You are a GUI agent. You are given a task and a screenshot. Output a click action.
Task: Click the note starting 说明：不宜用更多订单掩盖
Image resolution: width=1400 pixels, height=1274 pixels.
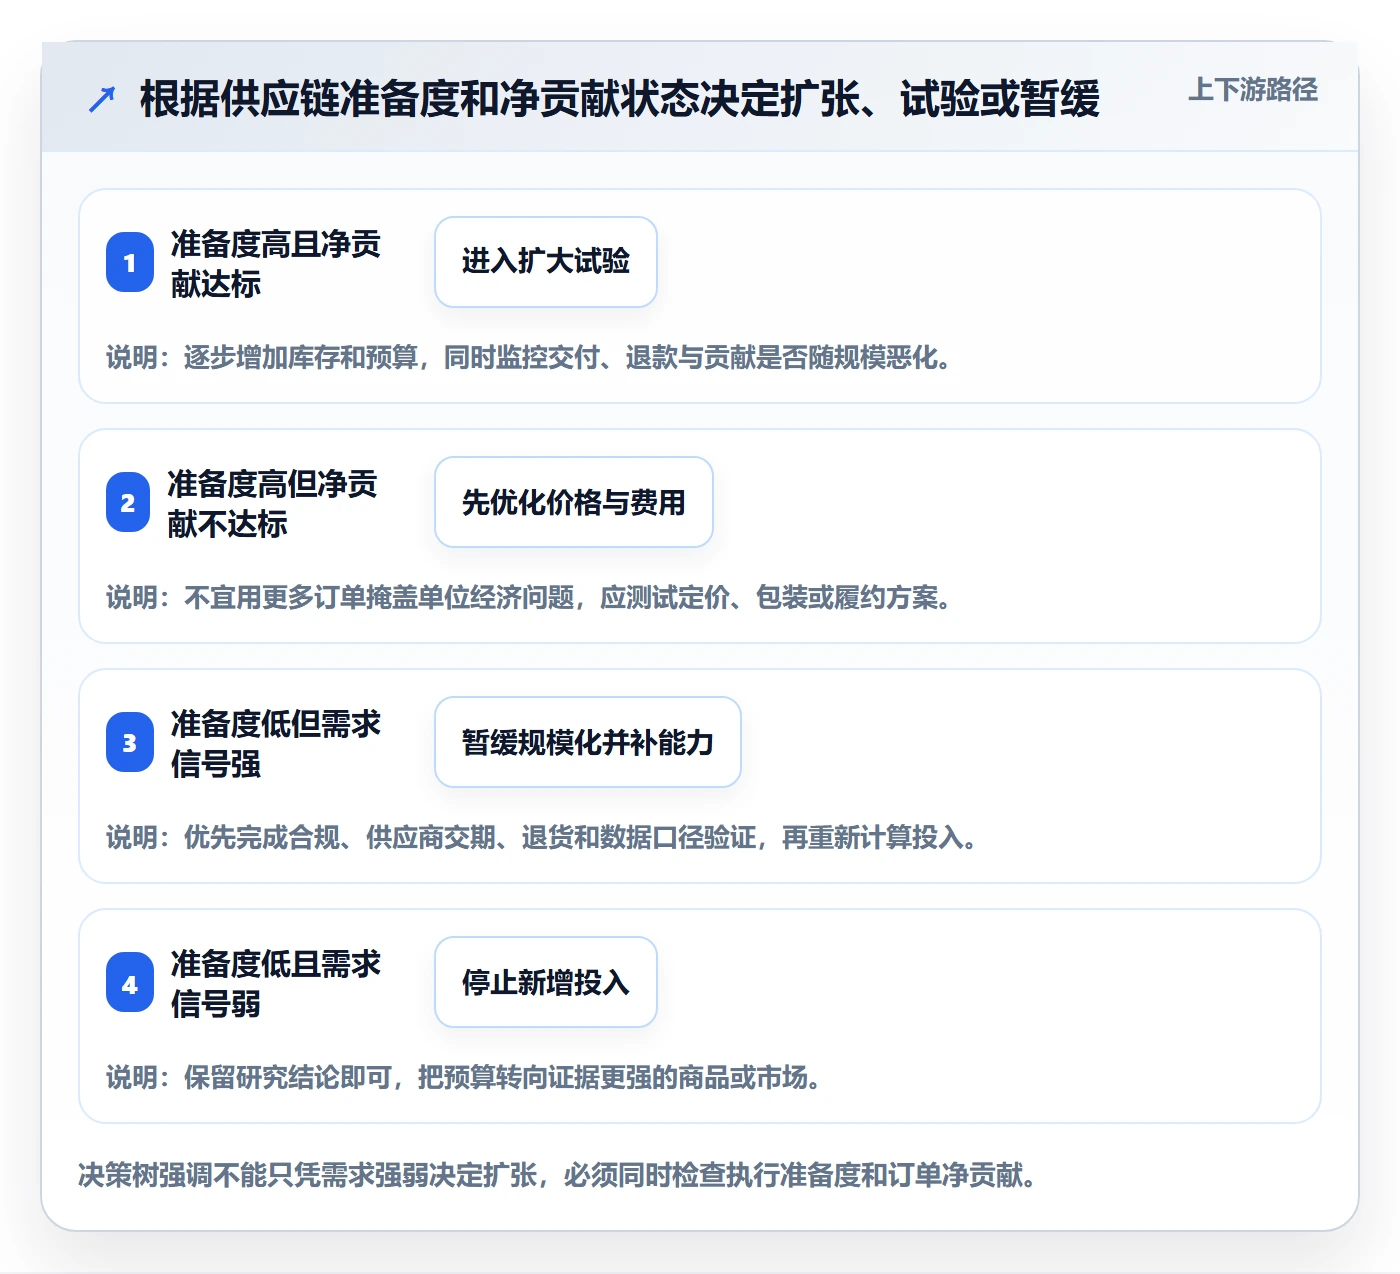pyautogui.click(x=529, y=597)
